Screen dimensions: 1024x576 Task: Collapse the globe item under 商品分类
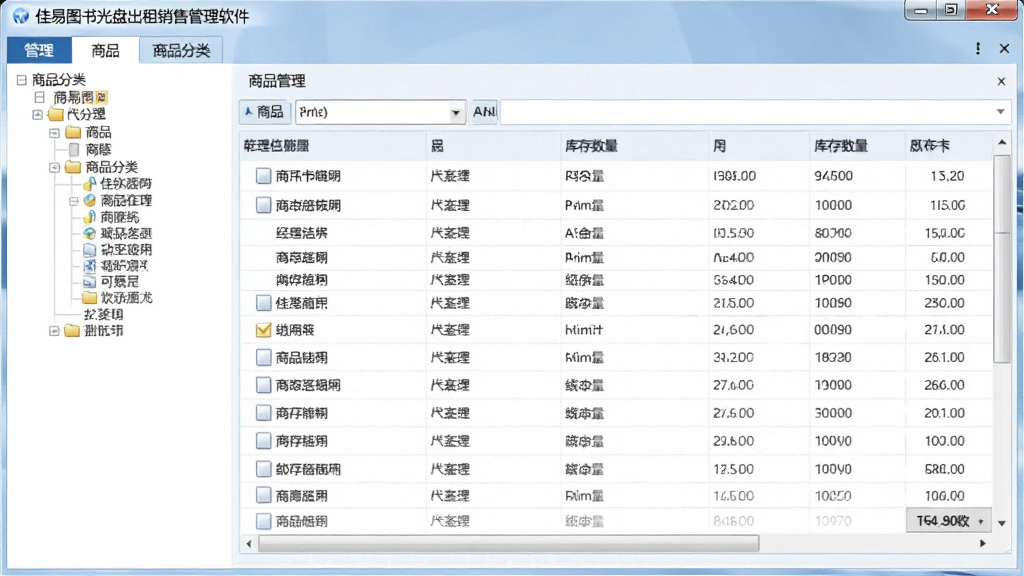(x=74, y=201)
